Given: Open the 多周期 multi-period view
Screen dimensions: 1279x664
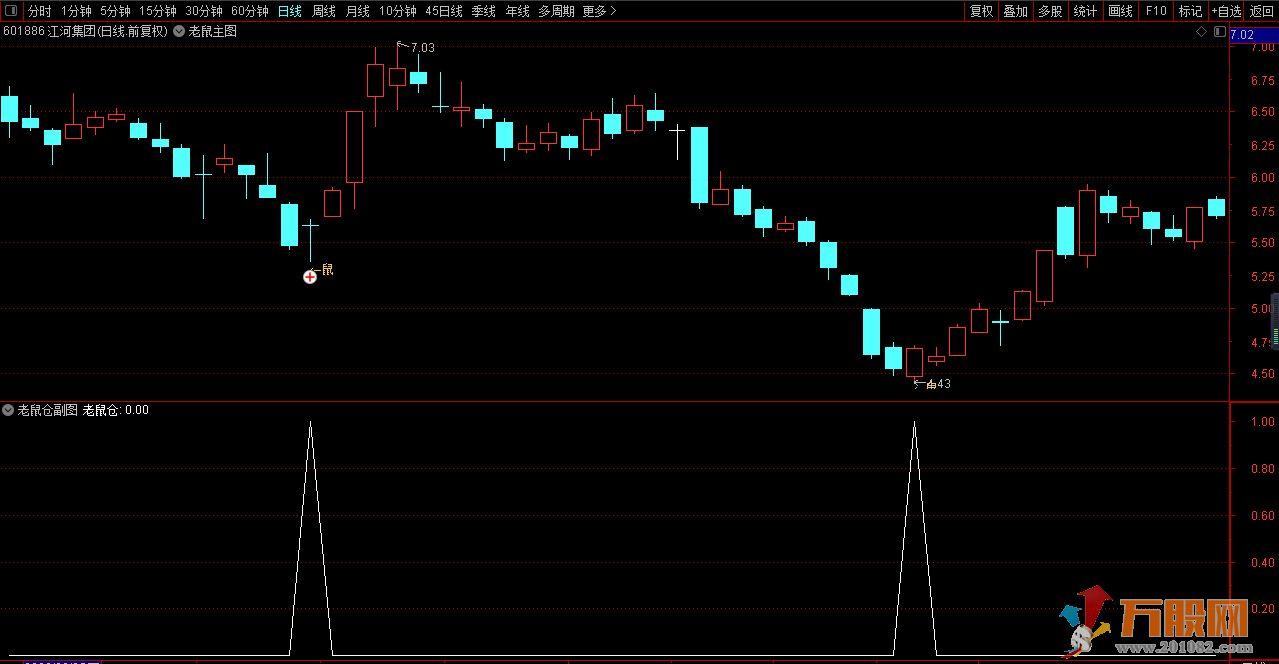Looking at the screenshot, I should [556, 11].
